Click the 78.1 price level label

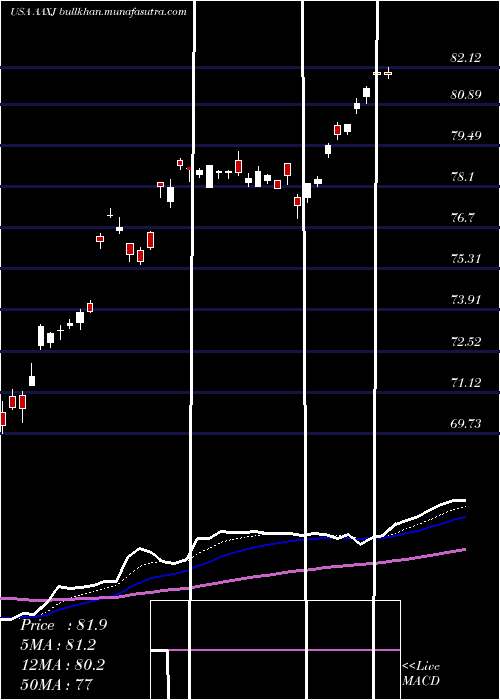click(462, 177)
